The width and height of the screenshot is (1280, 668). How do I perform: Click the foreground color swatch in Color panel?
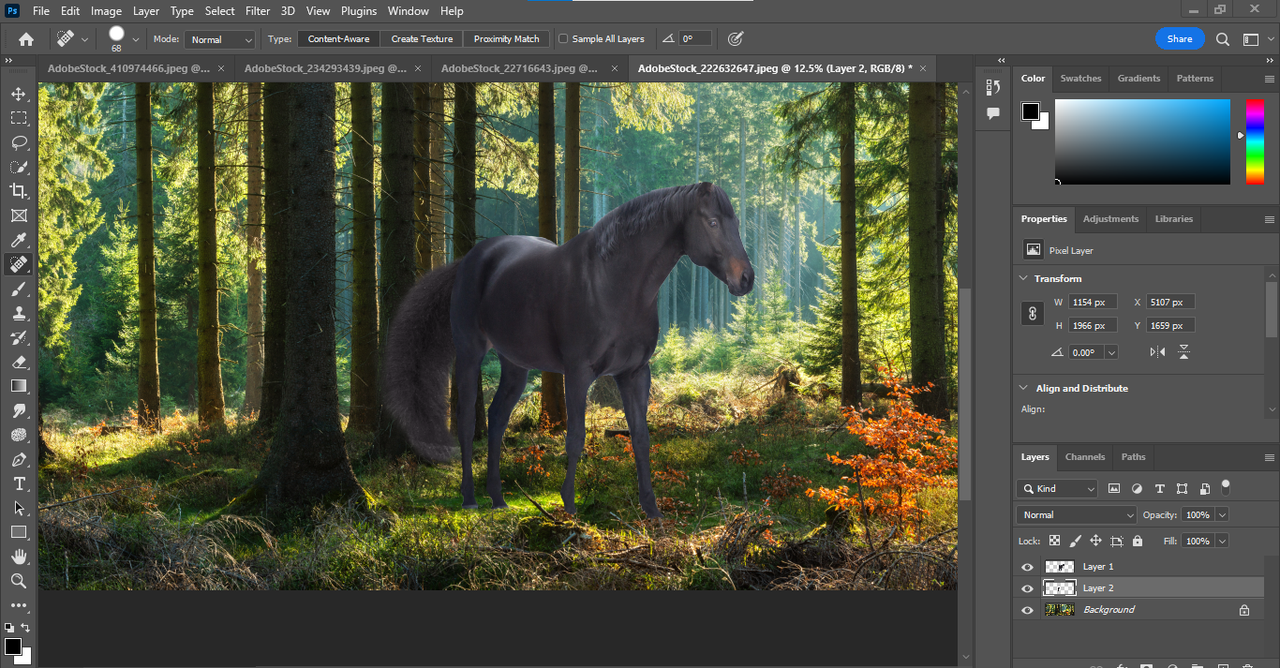(x=1031, y=112)
